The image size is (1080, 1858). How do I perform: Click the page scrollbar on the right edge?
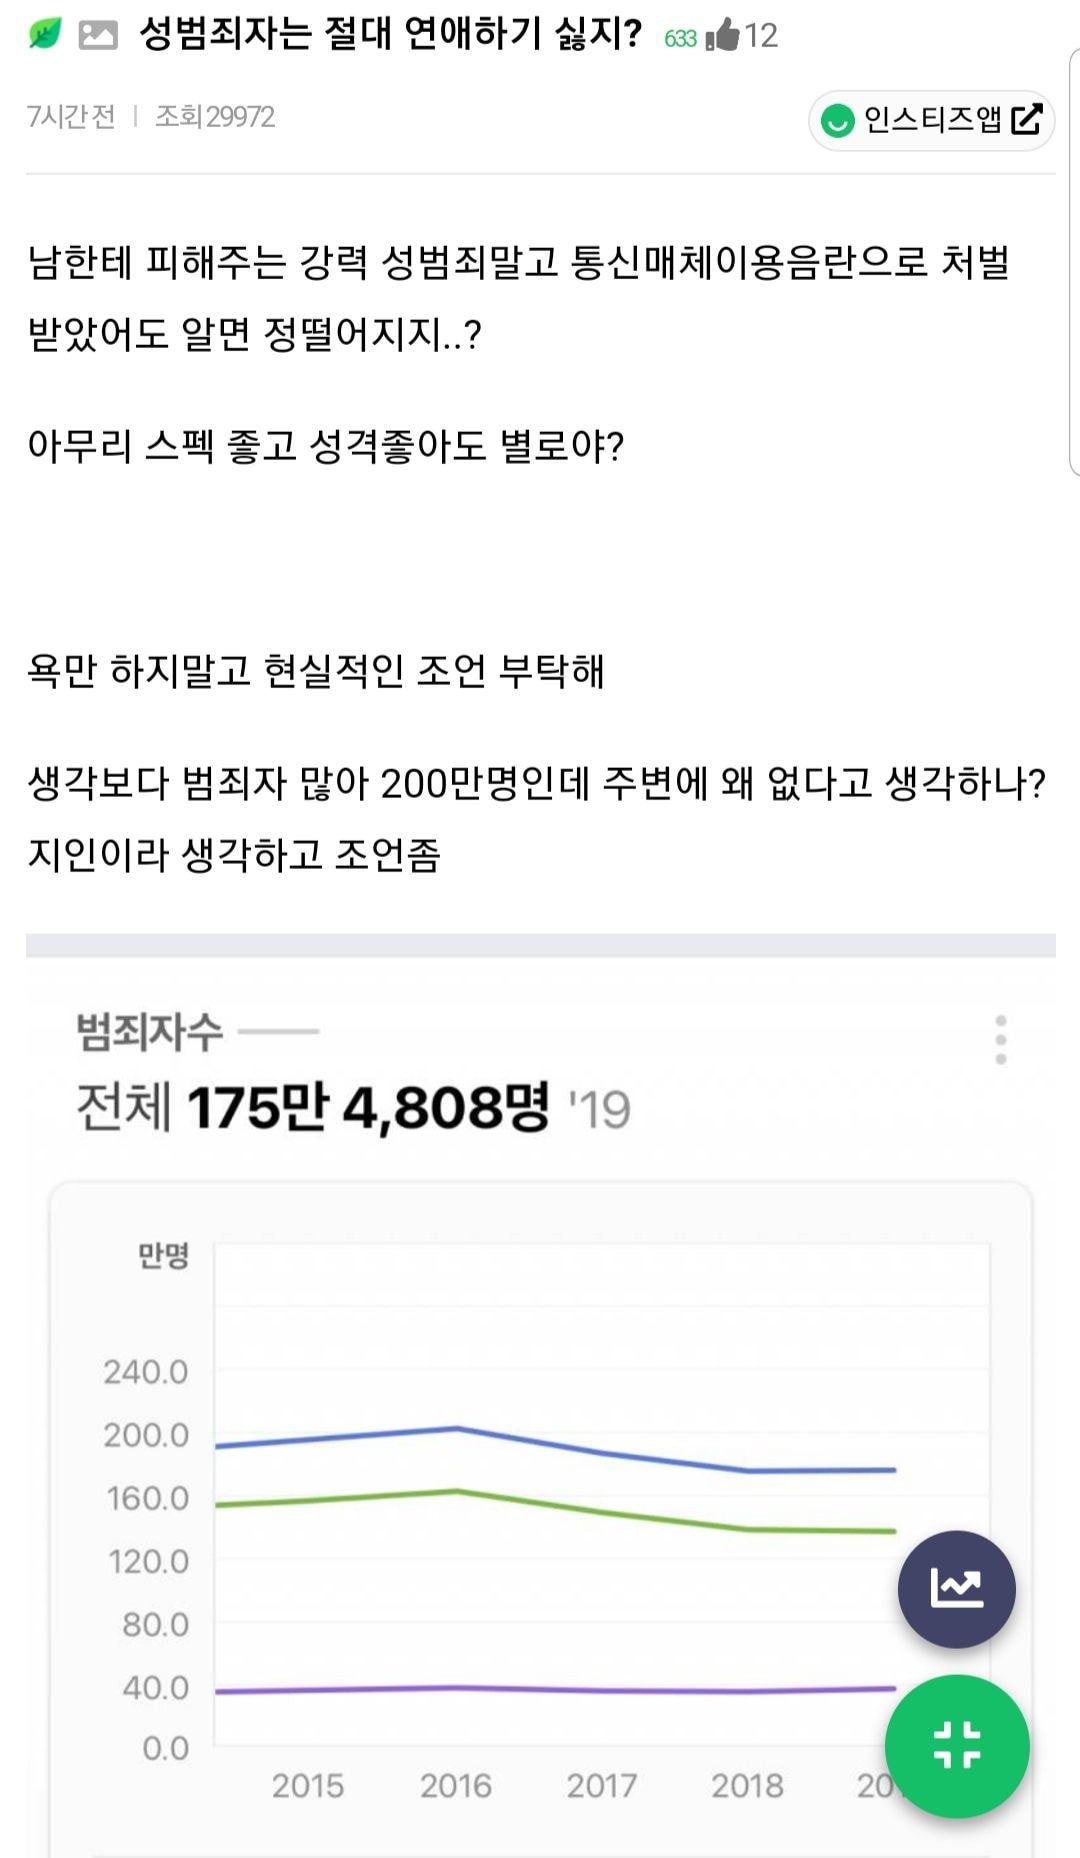[x=1074, y=260]
